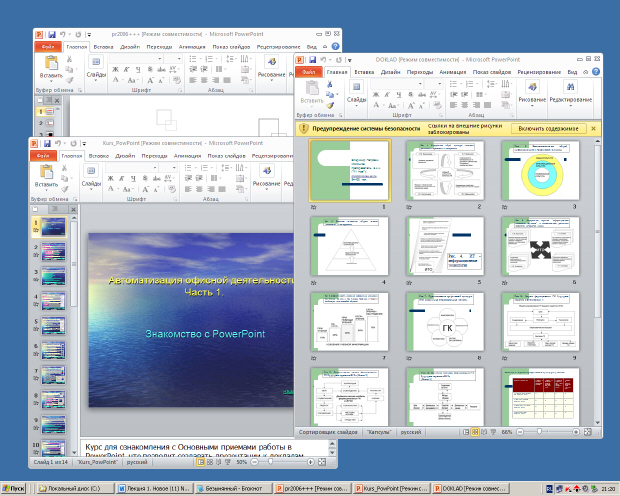The width and height of the screenshot is (620, 496).
Task: Open the Файл button in DOKLAD window
Action: 310,73
